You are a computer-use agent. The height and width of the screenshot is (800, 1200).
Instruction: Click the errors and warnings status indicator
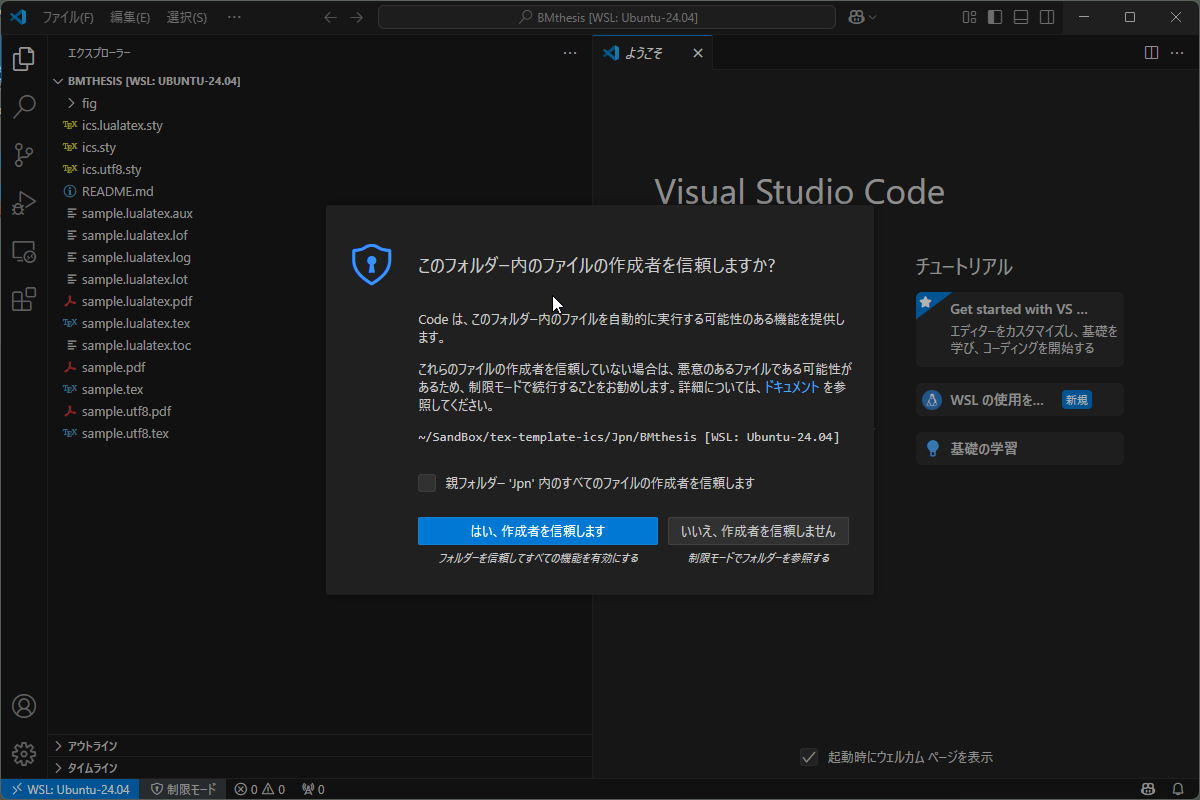point(260,790)
